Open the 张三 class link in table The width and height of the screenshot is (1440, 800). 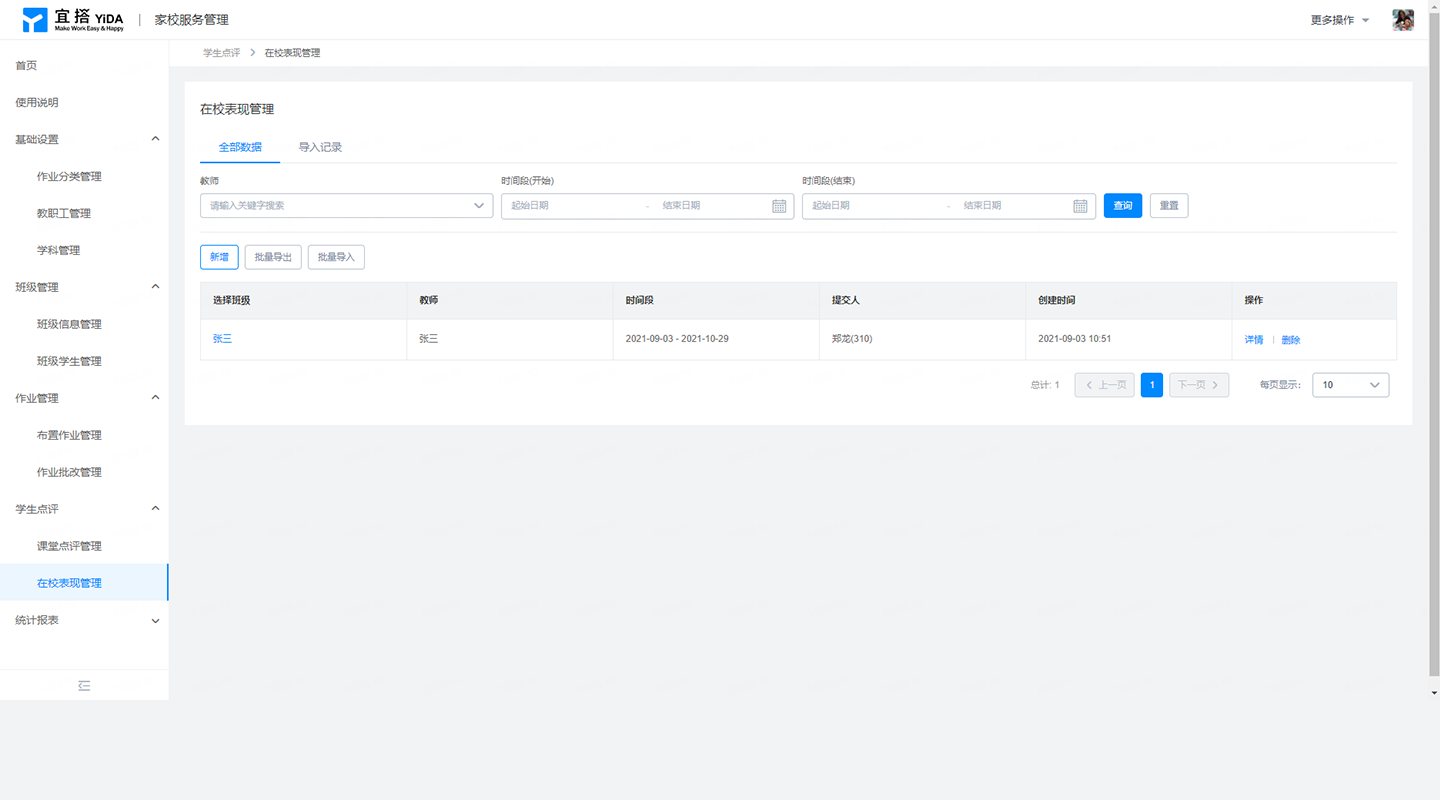click(222, 339)
